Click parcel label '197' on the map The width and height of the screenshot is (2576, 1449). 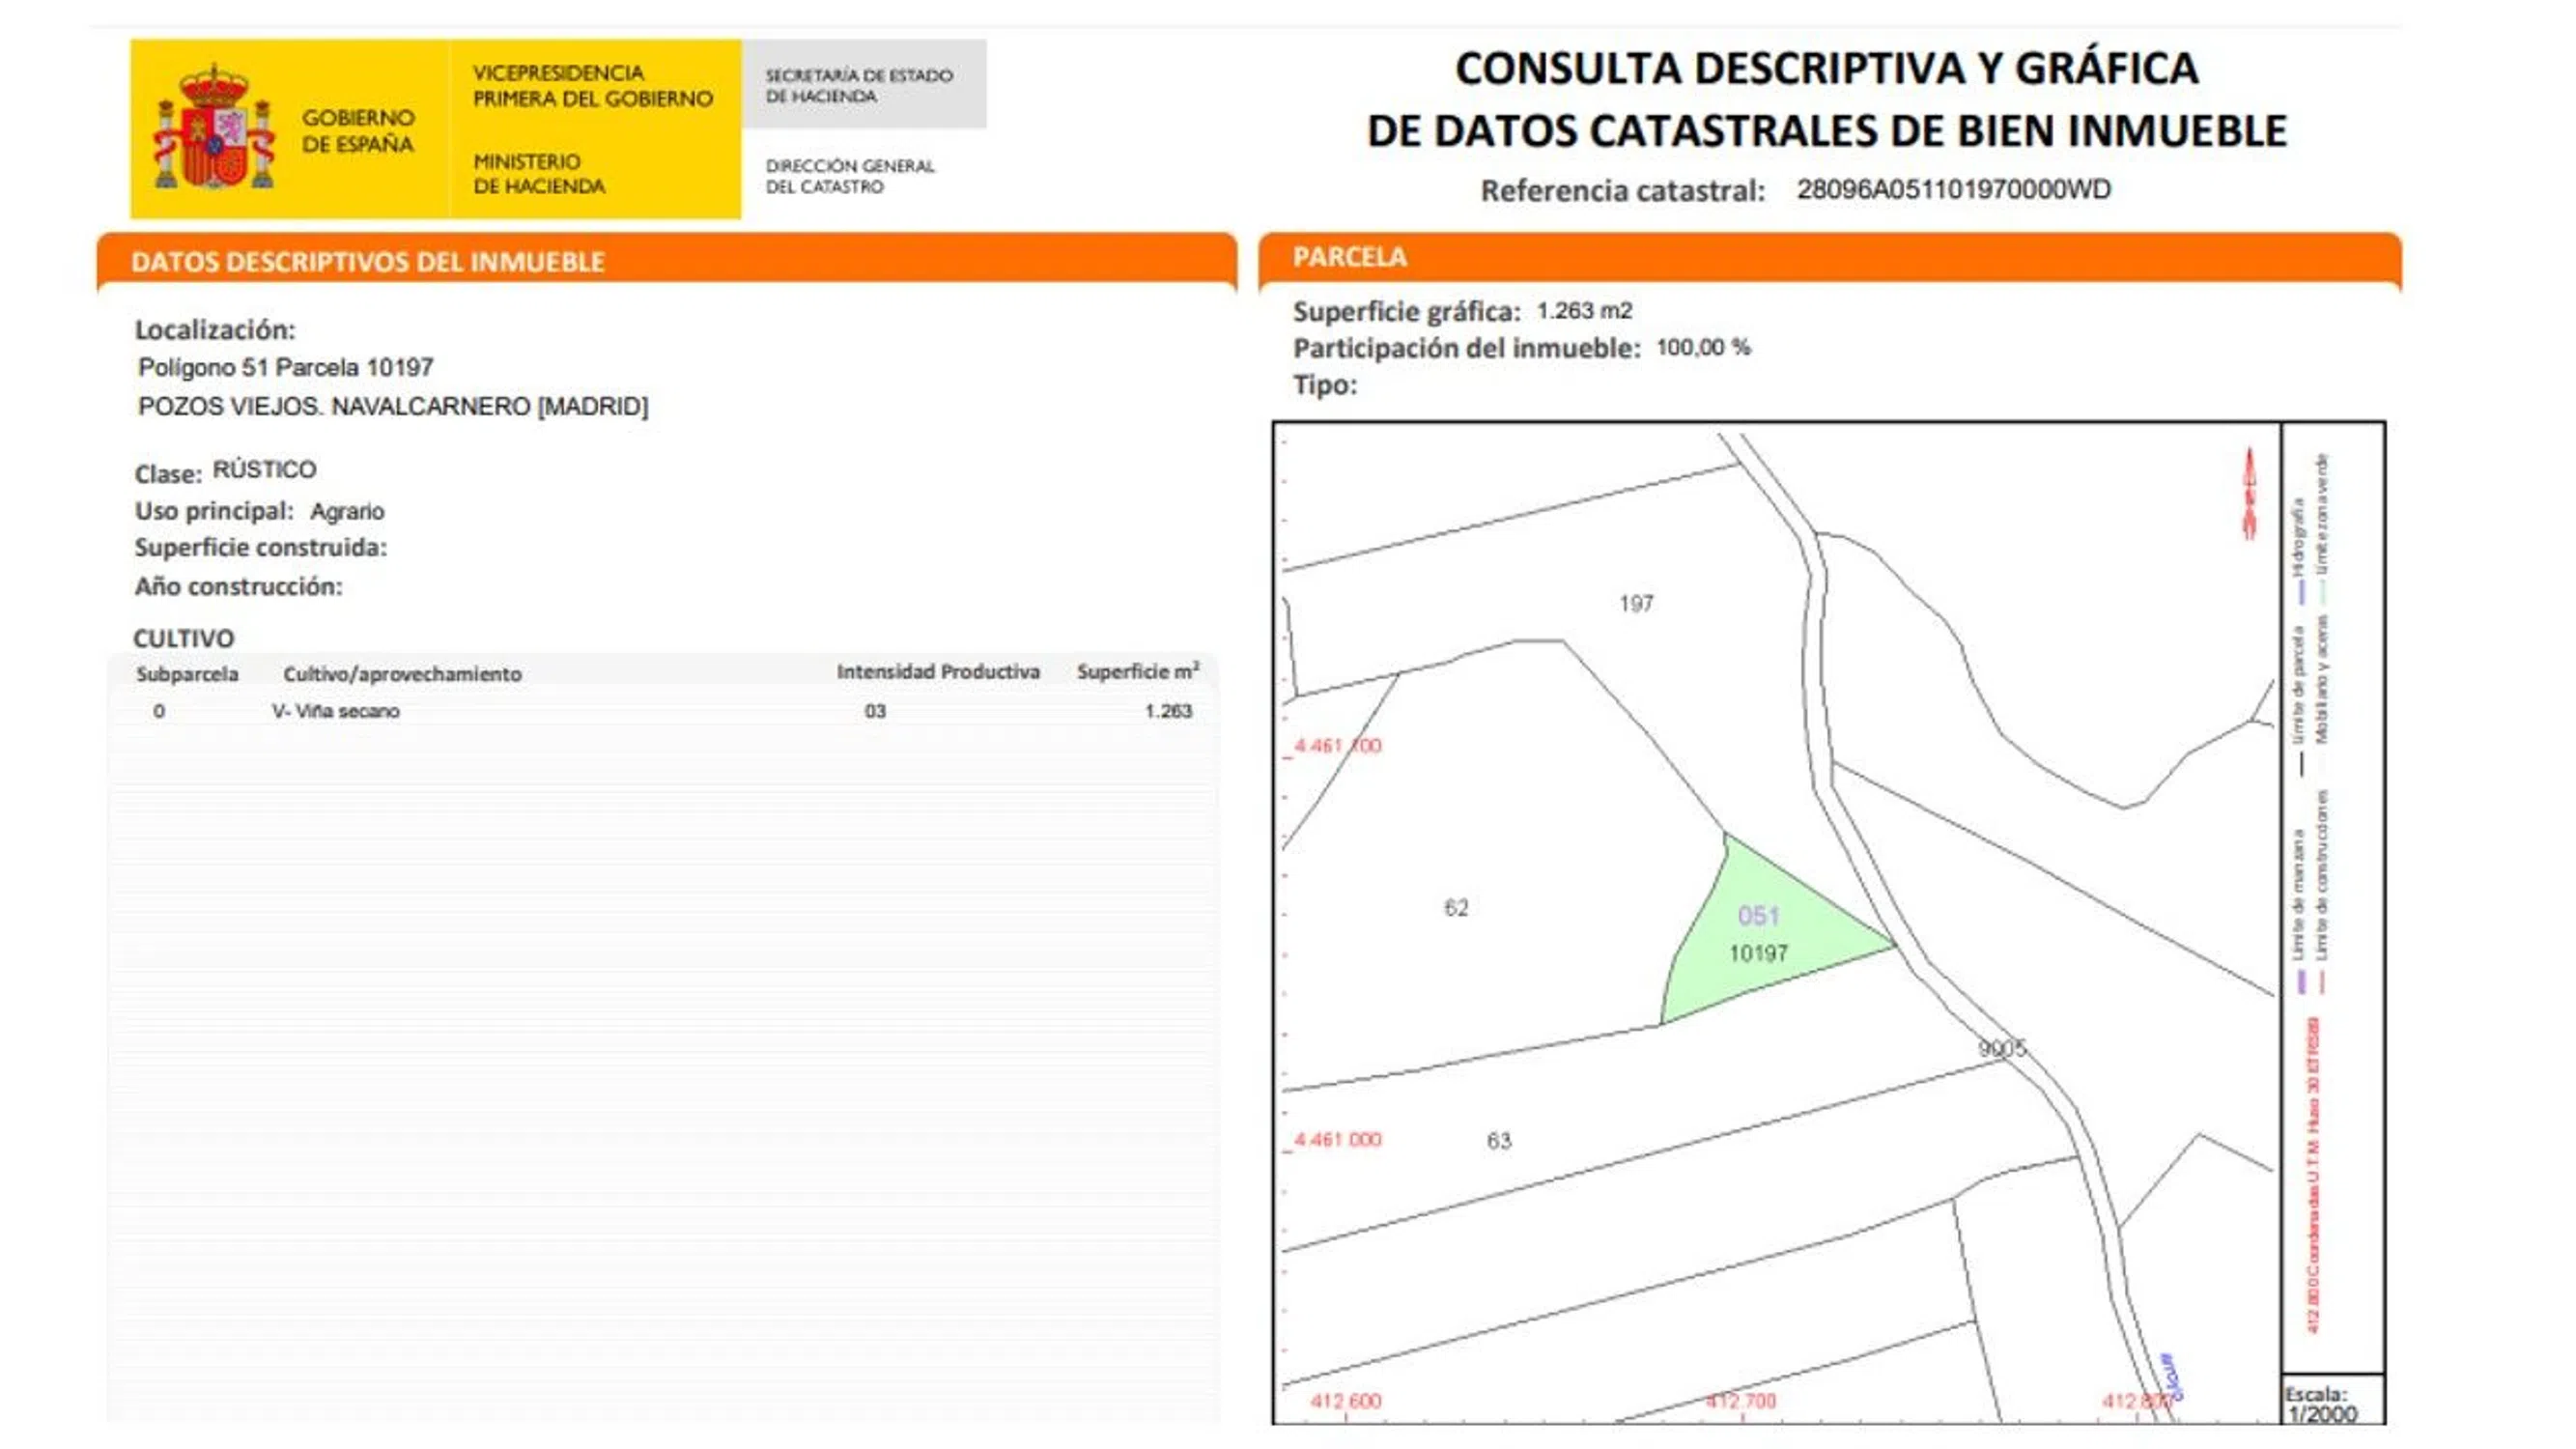click(x=1636, y=604)
